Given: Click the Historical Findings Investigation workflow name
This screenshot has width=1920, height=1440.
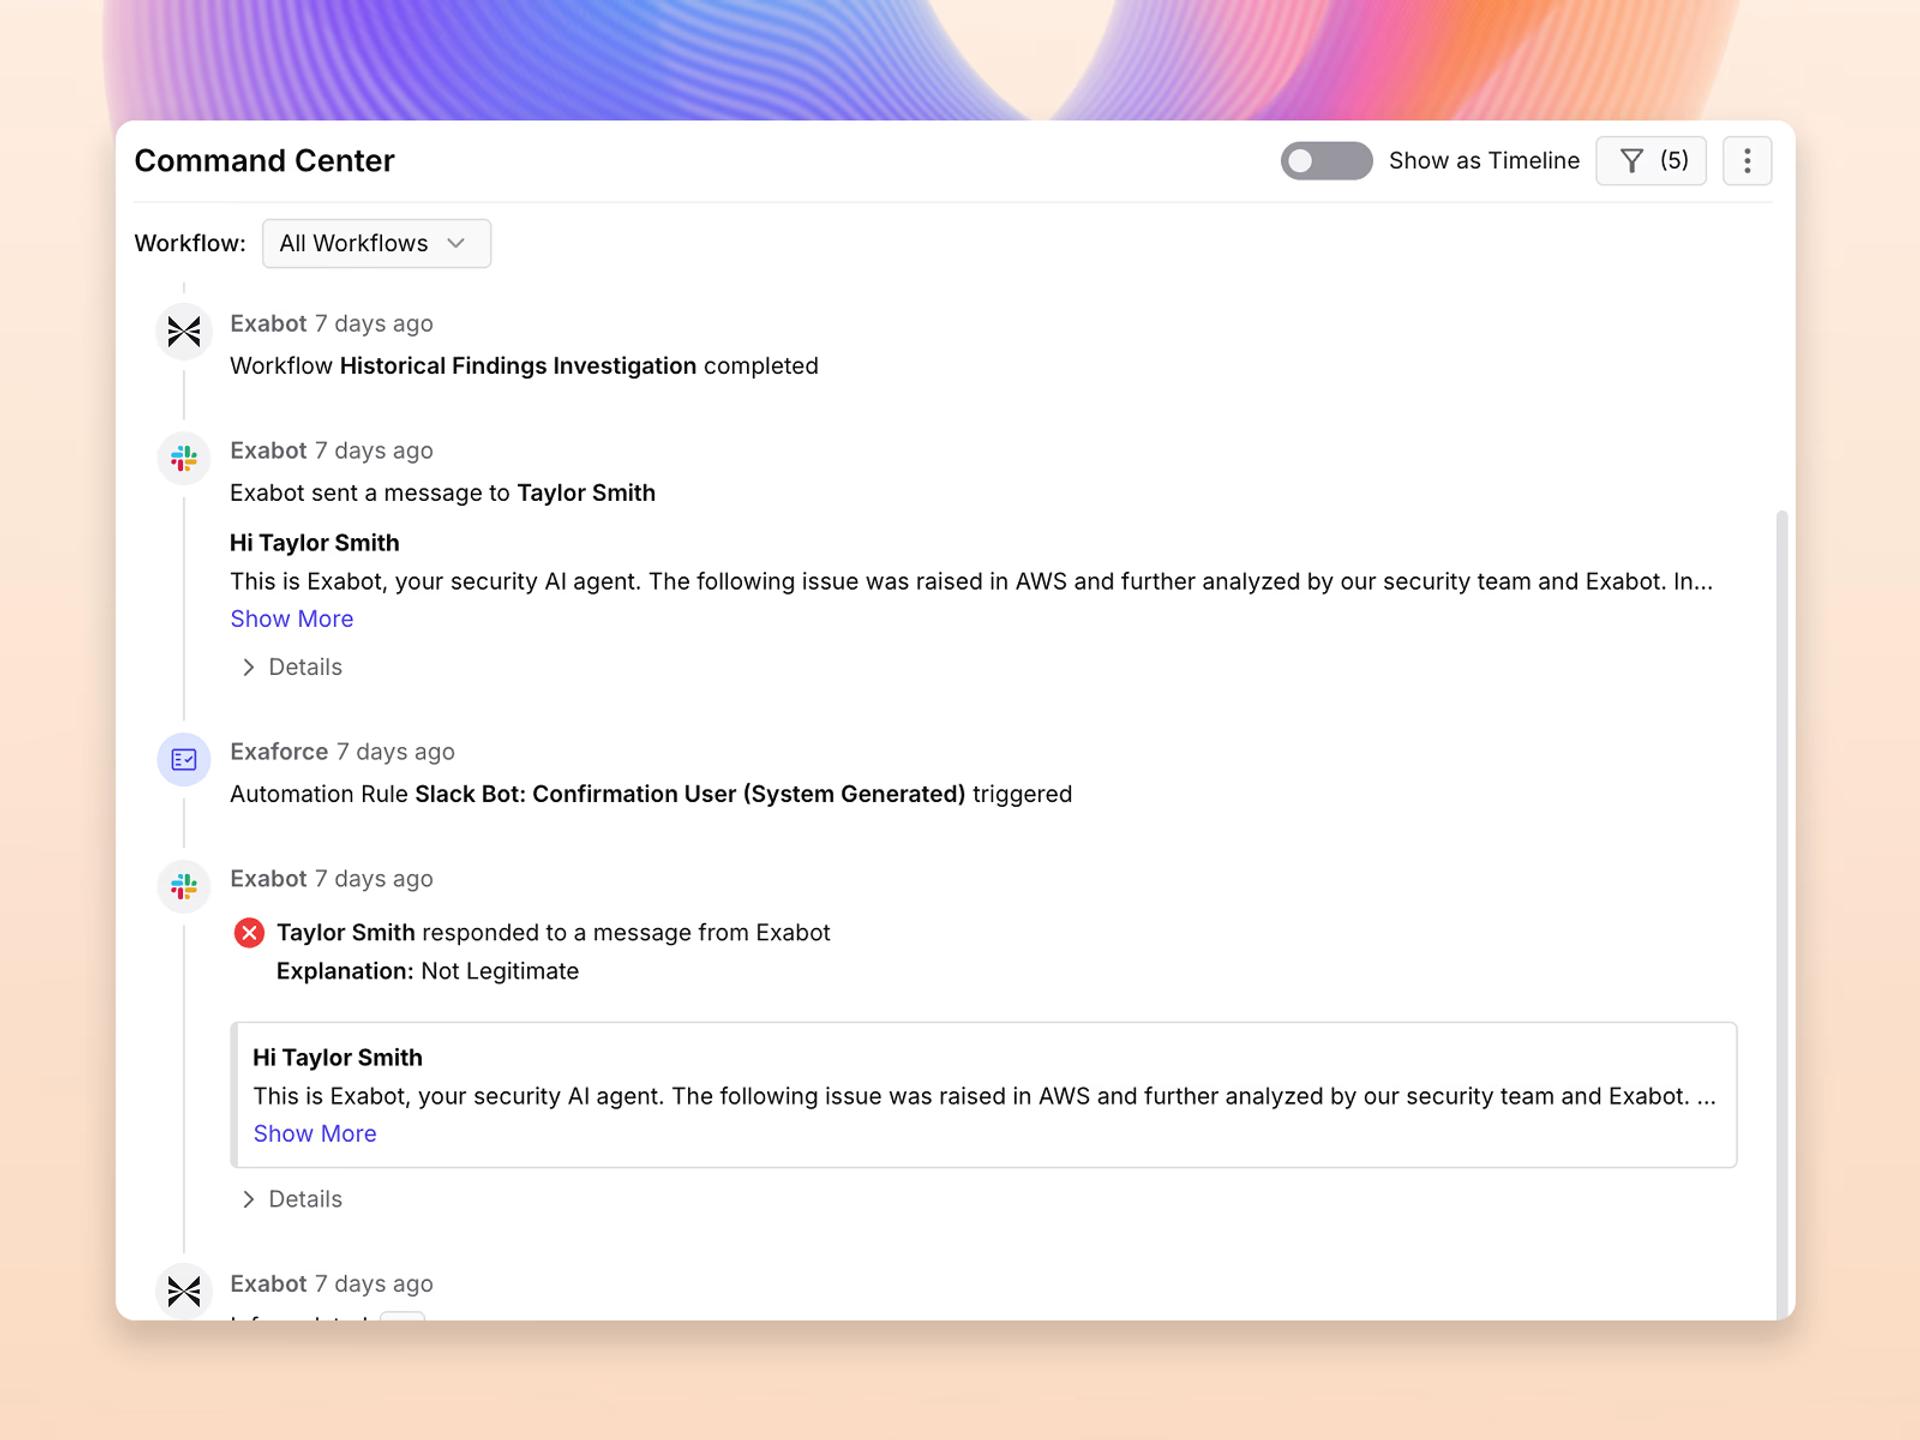Looking at the screenshot, I should coord(518,366).
